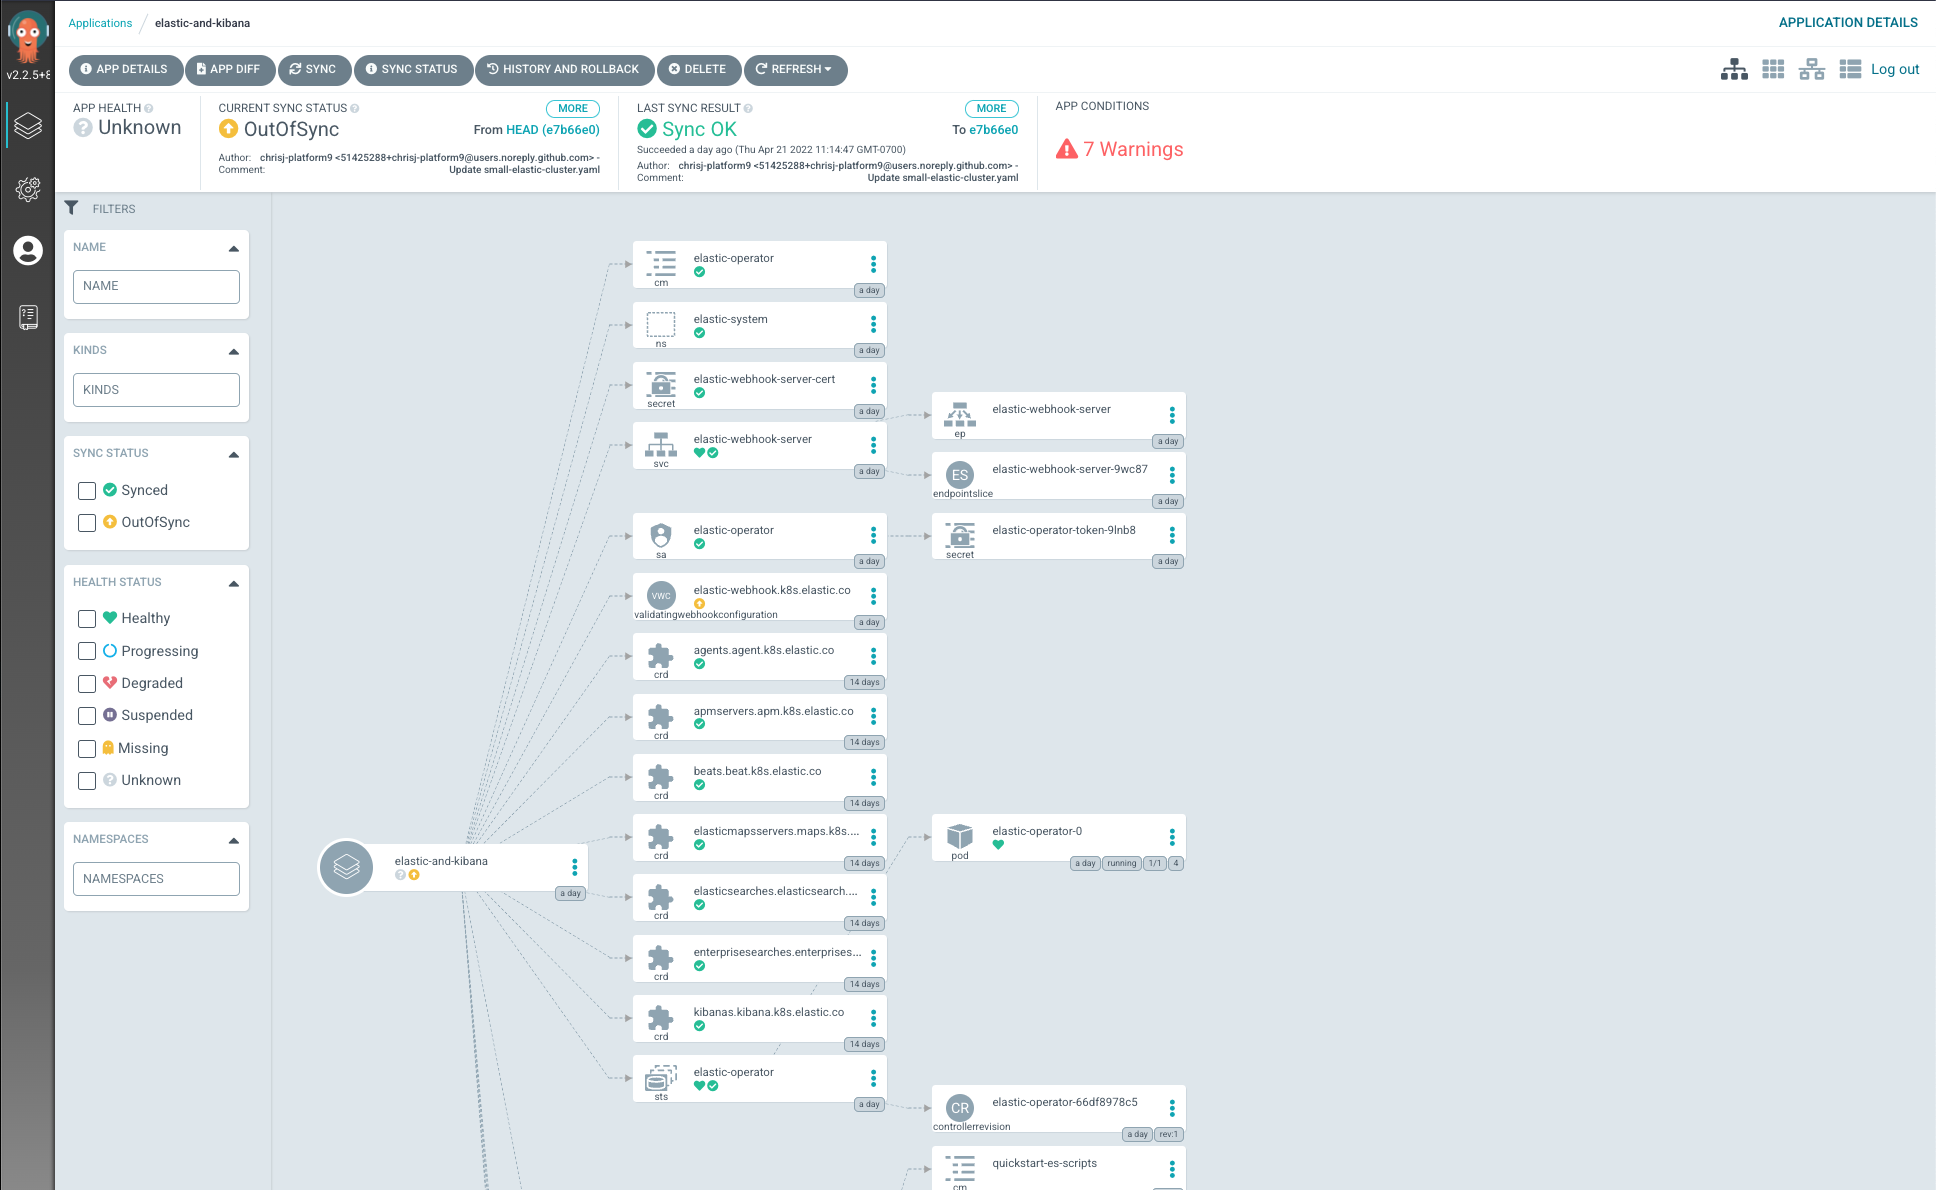Click the CR controllerrevision icon
This screenshot has width=1936, height=1190.
pos(960,1108)
